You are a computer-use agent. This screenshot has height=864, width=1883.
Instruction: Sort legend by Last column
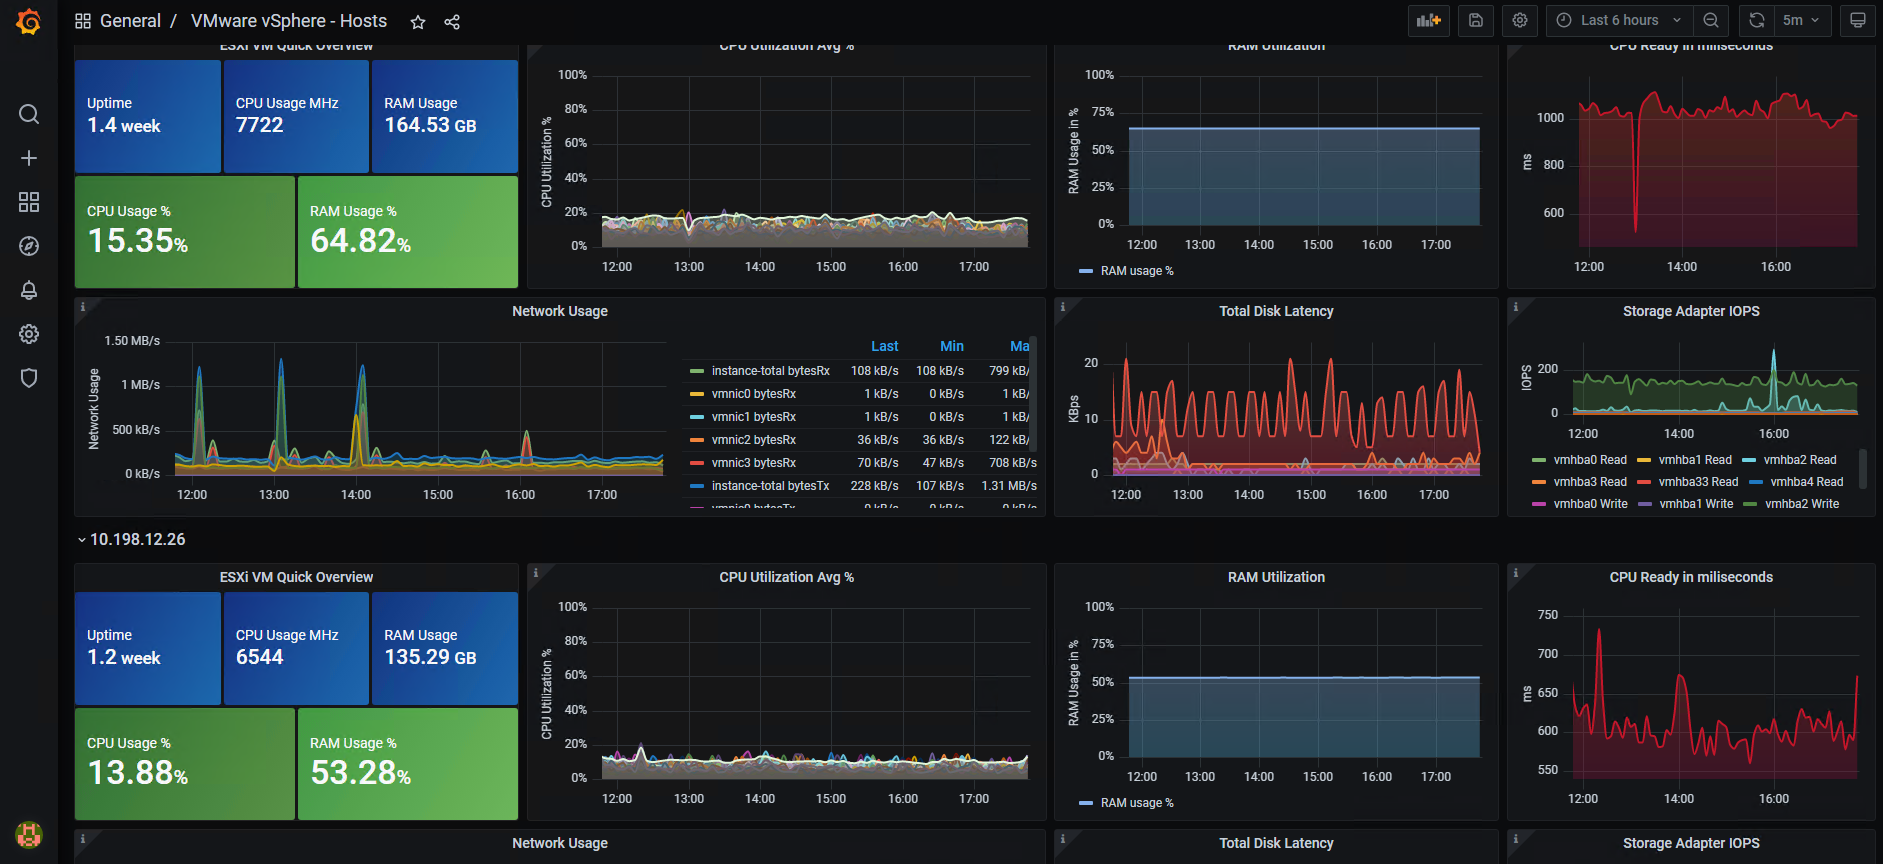pyautogui.click(x=884, y=346)
